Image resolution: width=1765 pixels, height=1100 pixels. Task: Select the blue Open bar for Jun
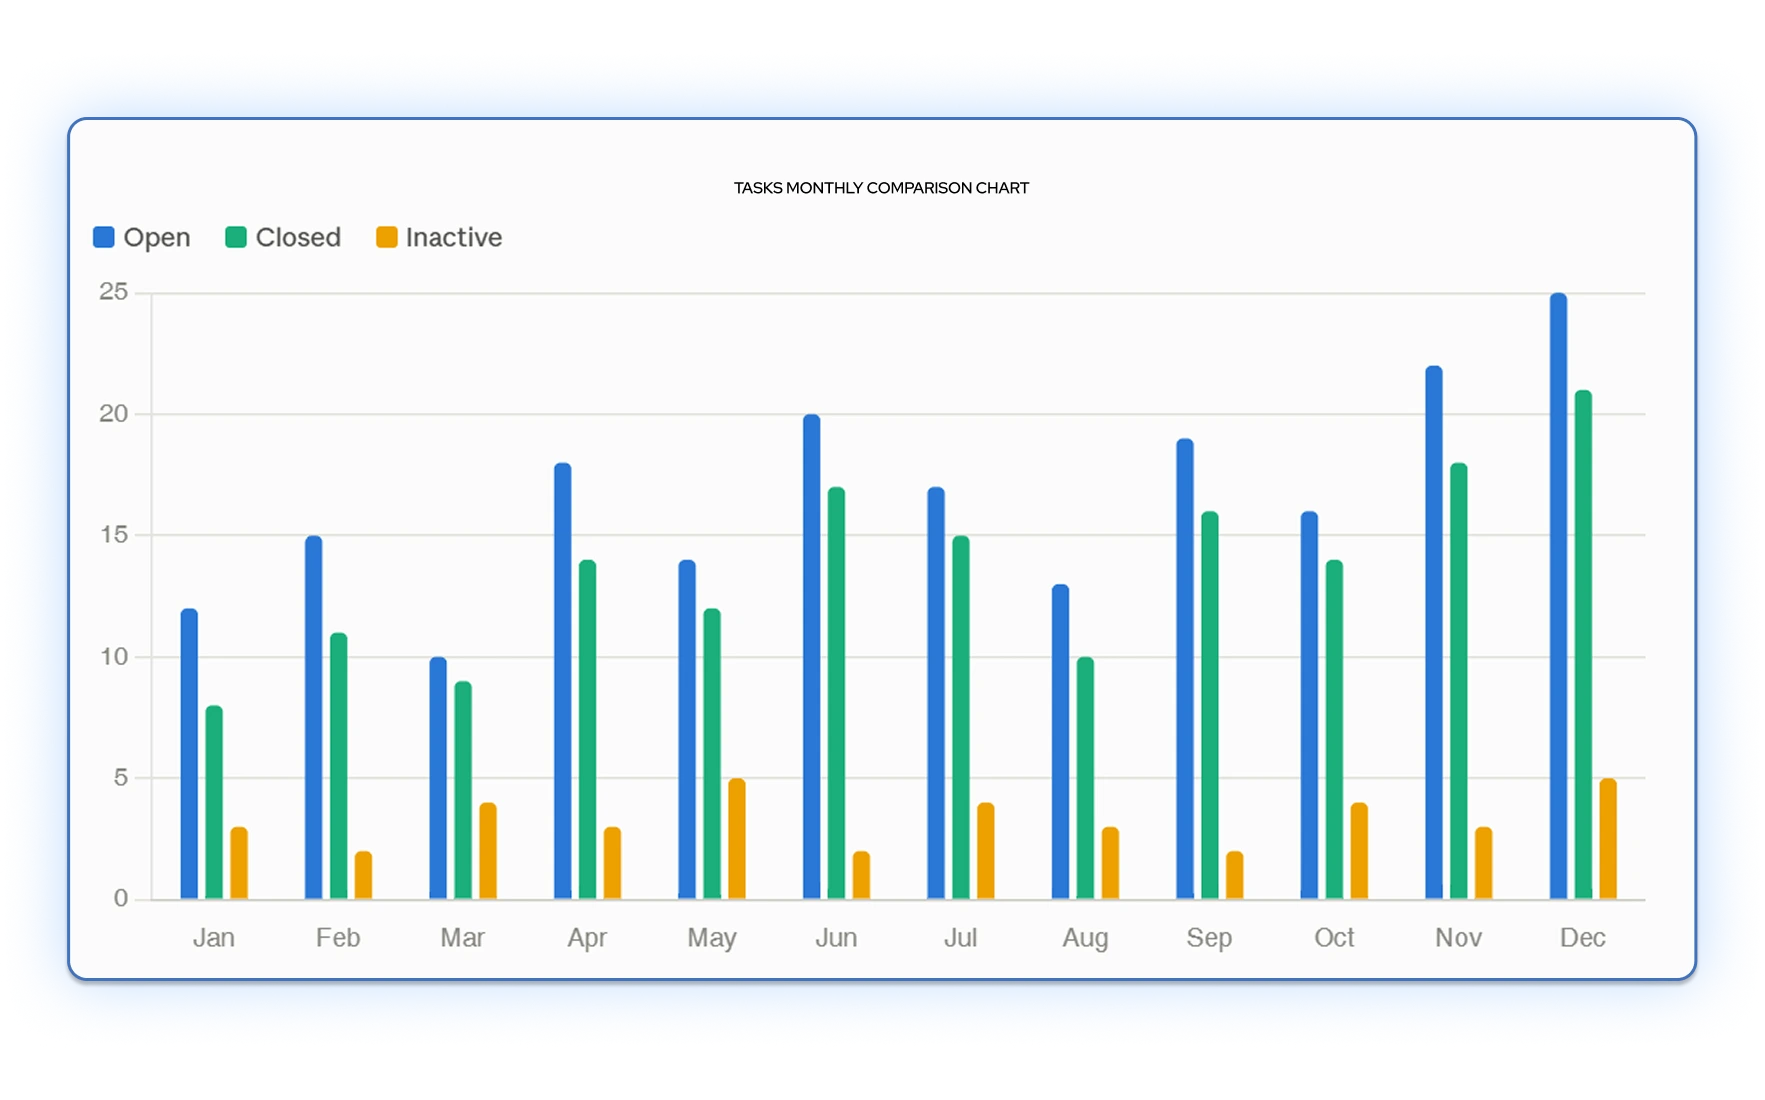tap(812, 657)
